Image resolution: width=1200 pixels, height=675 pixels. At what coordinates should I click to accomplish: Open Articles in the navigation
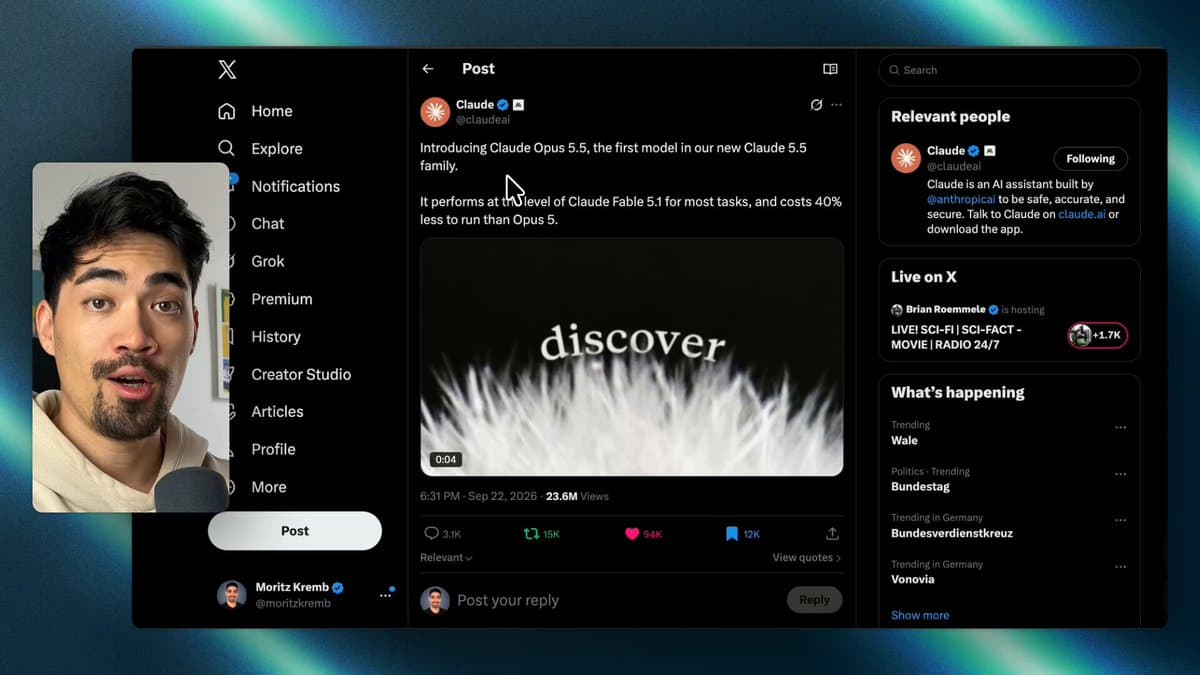point(277,412)
